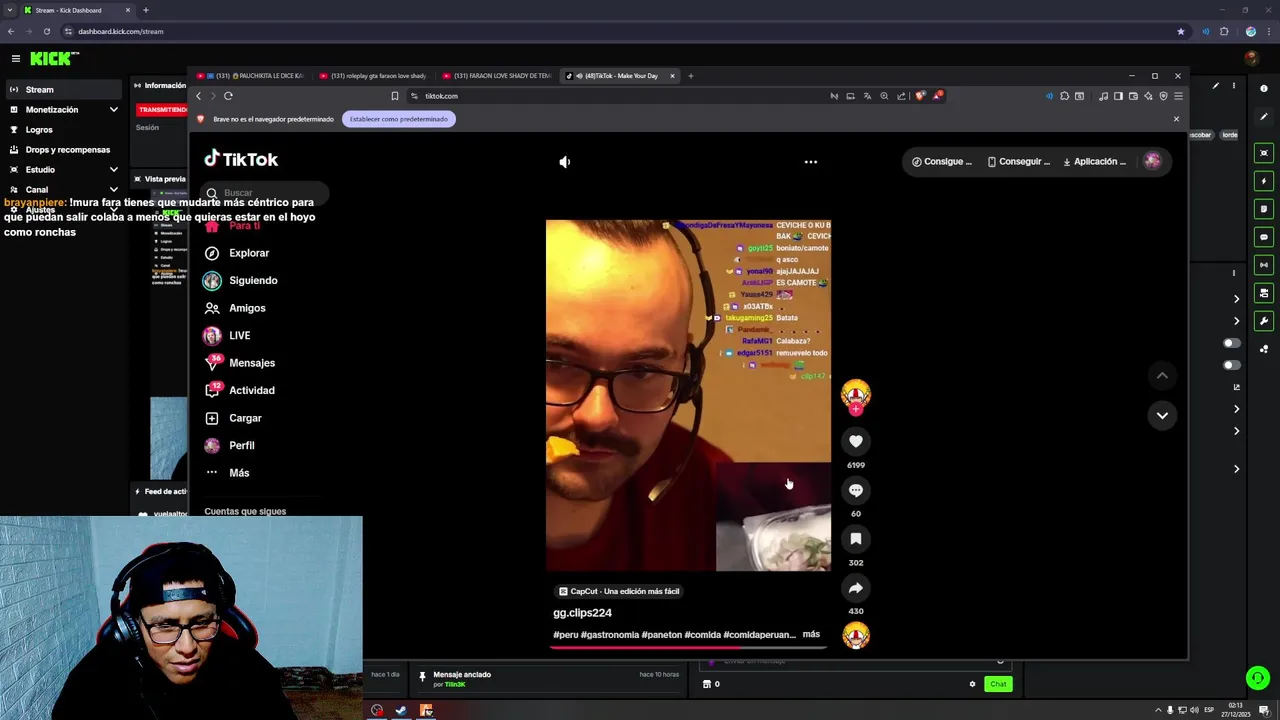Open Perfil in TikTok sidebar

pos(241,446)
